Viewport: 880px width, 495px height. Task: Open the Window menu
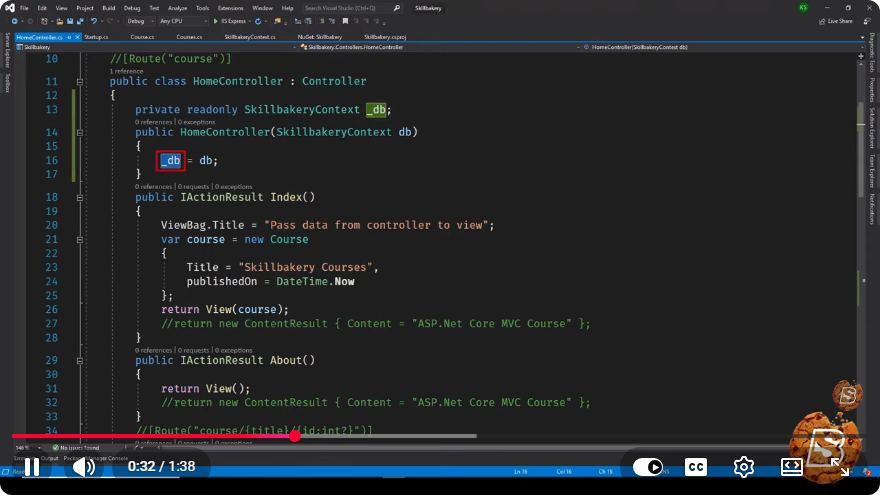click(x=262, y=8)
